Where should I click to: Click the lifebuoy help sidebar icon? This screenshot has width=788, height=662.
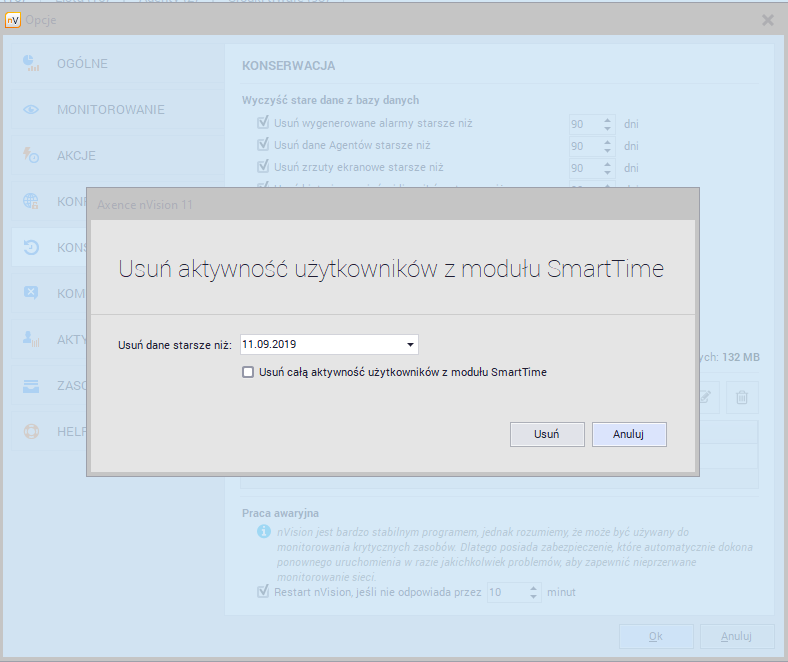[31, 432]
